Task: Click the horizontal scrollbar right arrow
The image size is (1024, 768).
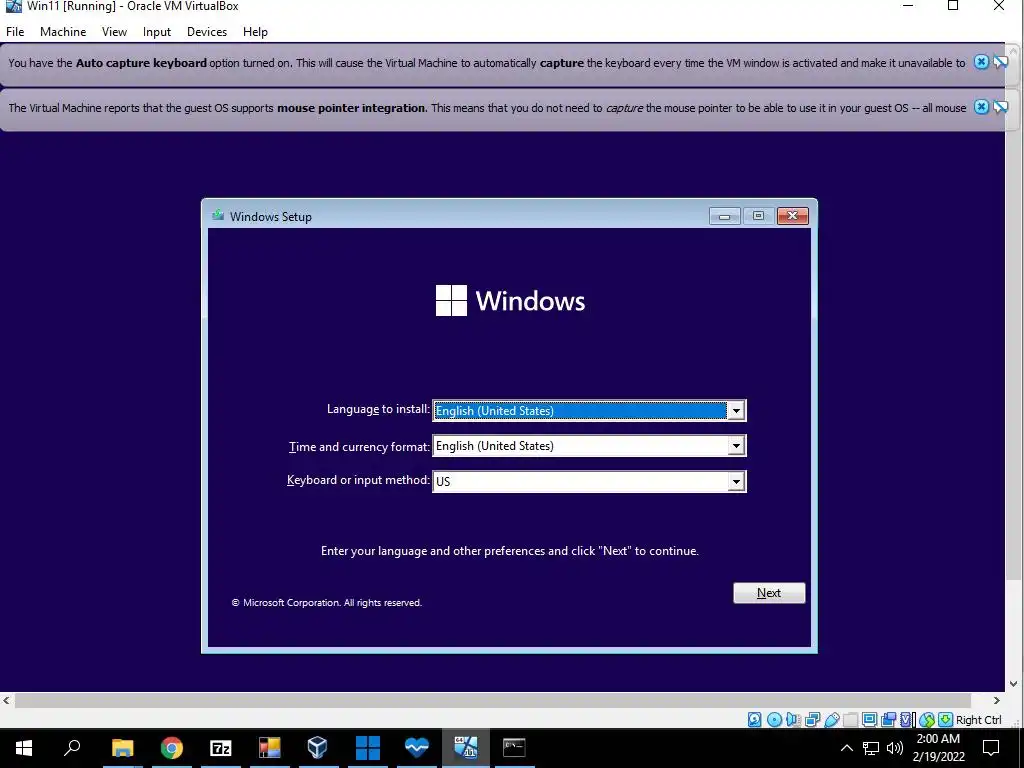Action: (997, 701)
